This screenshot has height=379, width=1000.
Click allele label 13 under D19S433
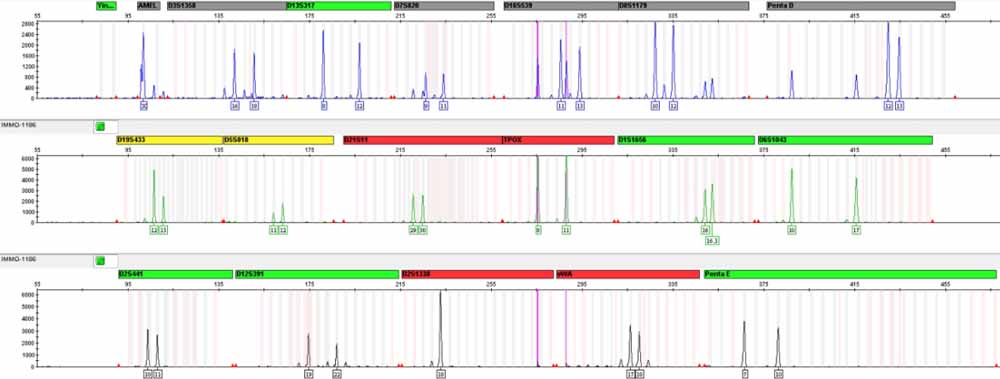tap(163, 230)
